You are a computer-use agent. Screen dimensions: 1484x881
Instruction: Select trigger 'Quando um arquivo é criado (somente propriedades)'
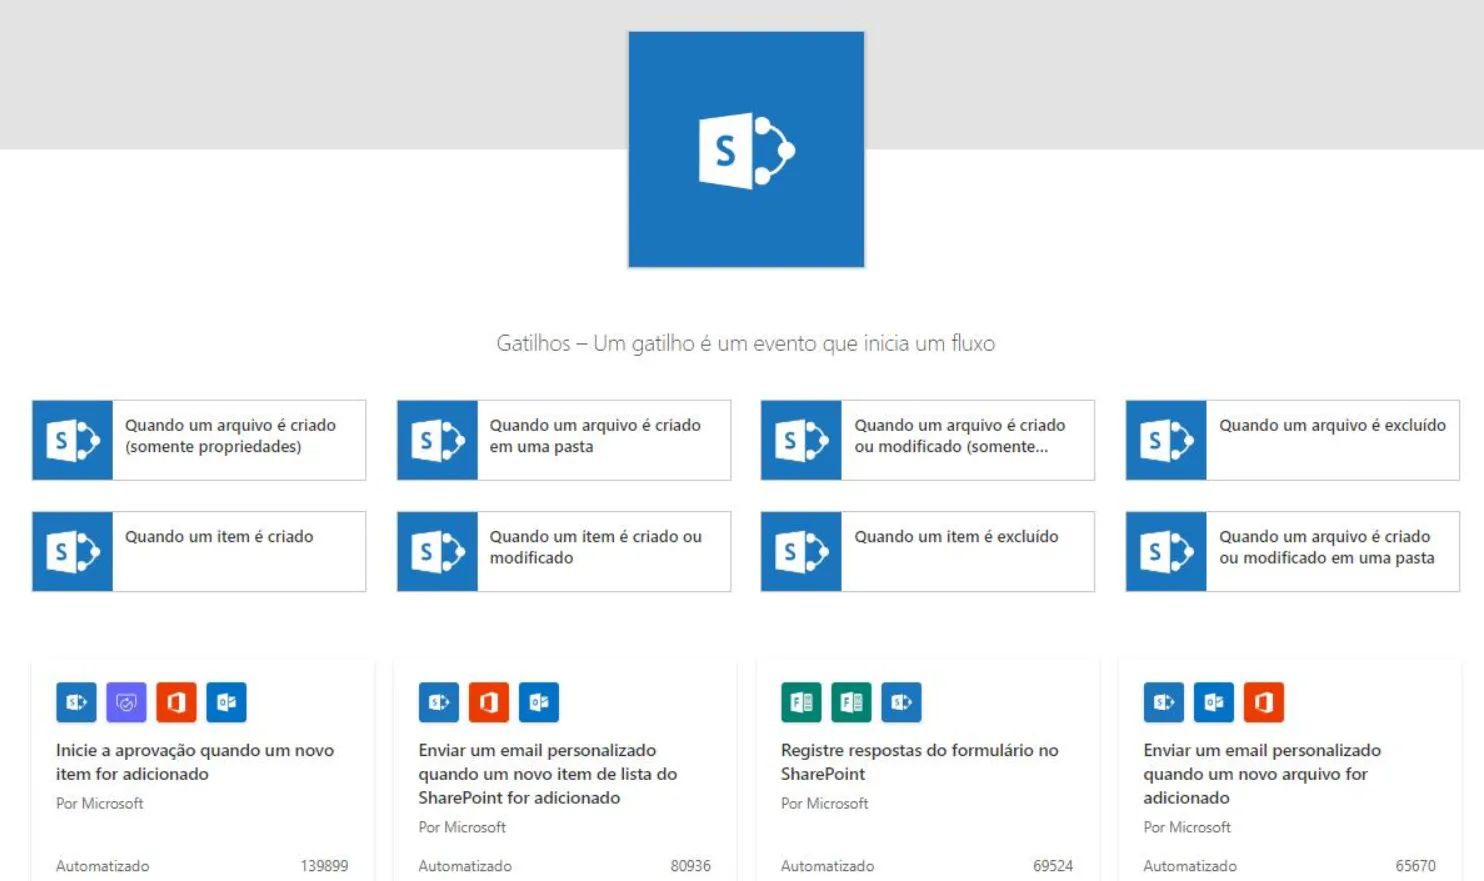pos(199,440)
